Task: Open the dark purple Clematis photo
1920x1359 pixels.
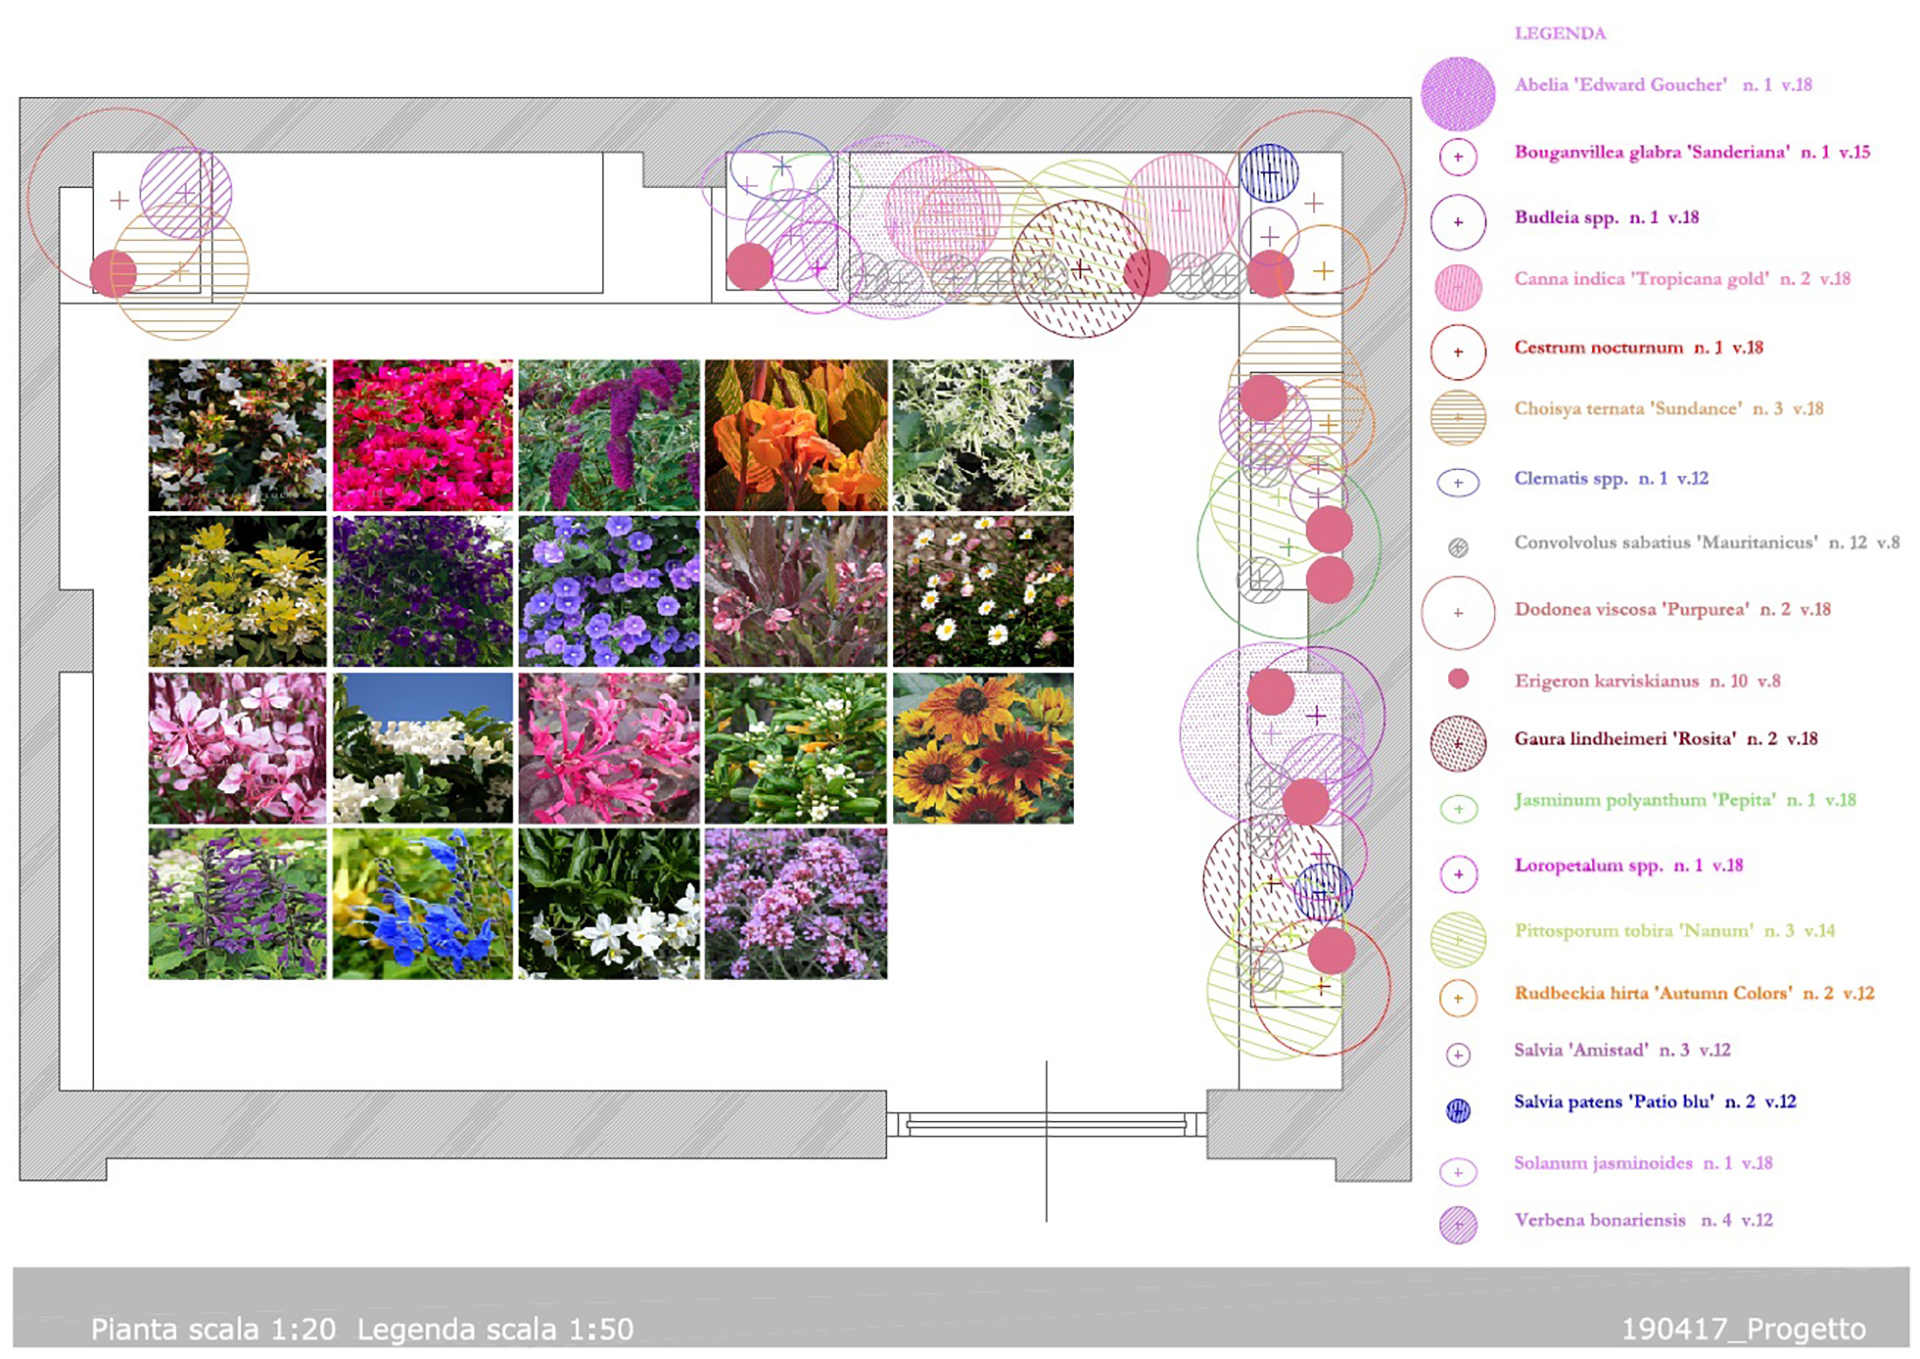Action: click(x=423, y=591)
